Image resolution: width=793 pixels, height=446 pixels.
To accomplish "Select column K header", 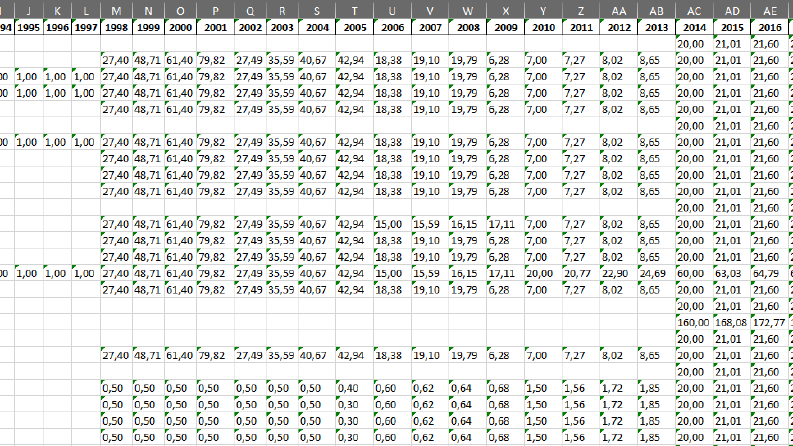I will point(57,11).
